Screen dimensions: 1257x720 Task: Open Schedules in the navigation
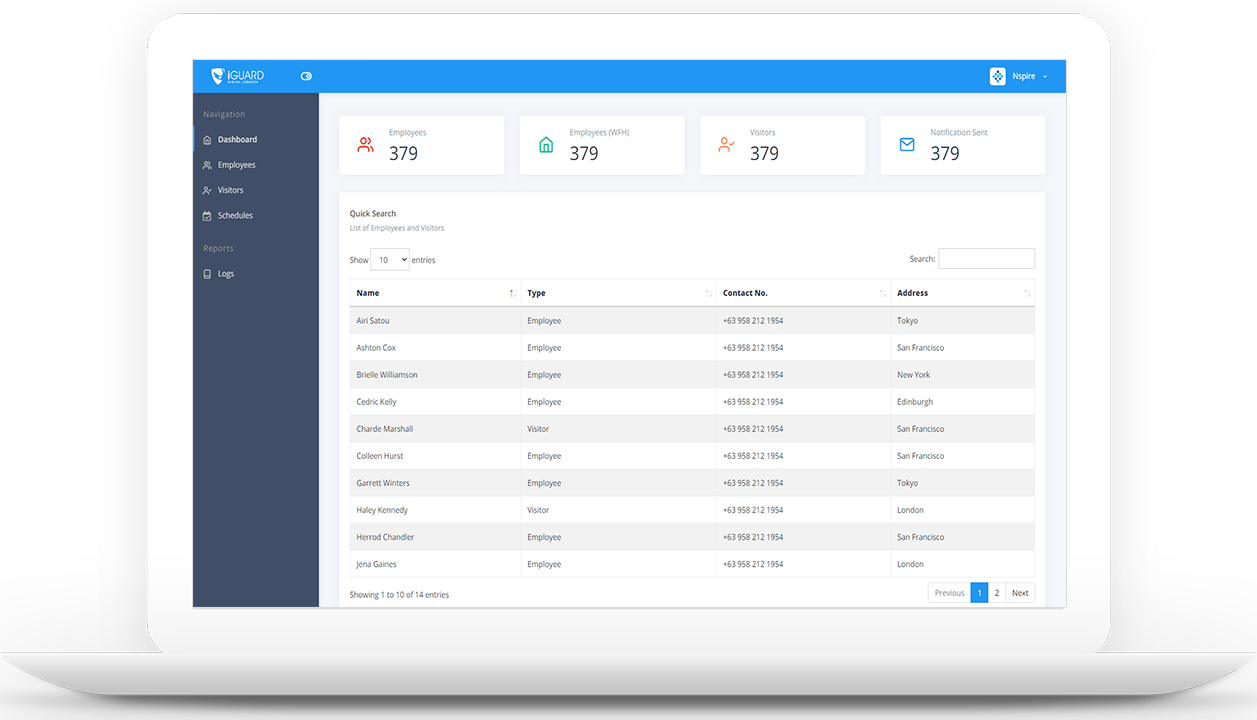click(x=235, y=216)
